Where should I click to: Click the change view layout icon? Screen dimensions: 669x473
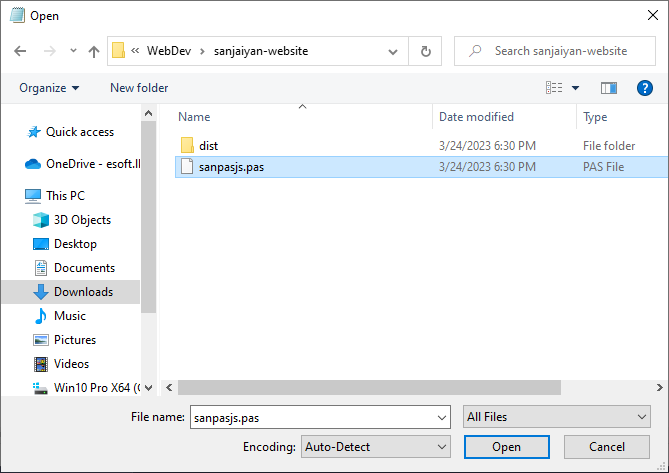pos(554,88)
